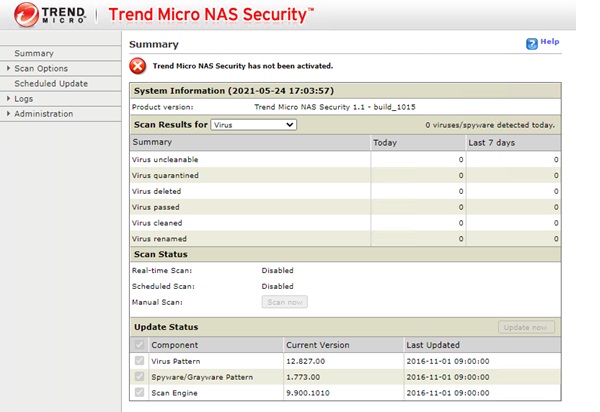
Task: Expand Scan Options in the sidebar
Action: coord(8,68)
